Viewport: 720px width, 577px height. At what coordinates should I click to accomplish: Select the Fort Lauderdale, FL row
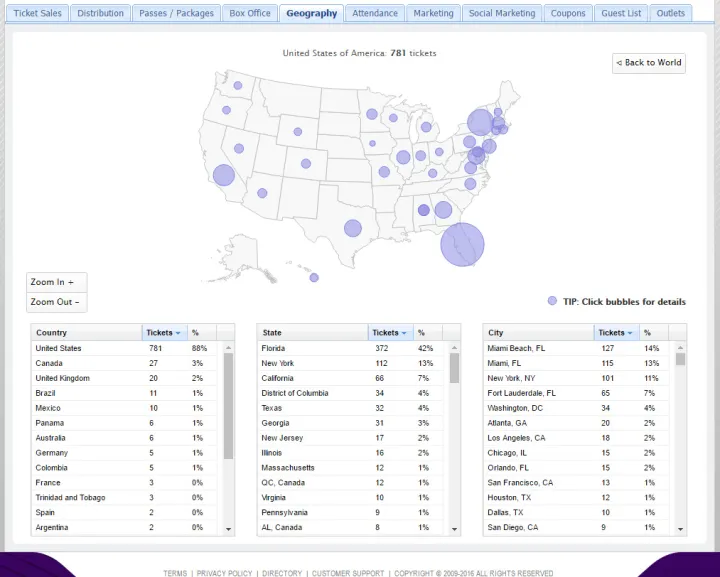click(576, 393)
